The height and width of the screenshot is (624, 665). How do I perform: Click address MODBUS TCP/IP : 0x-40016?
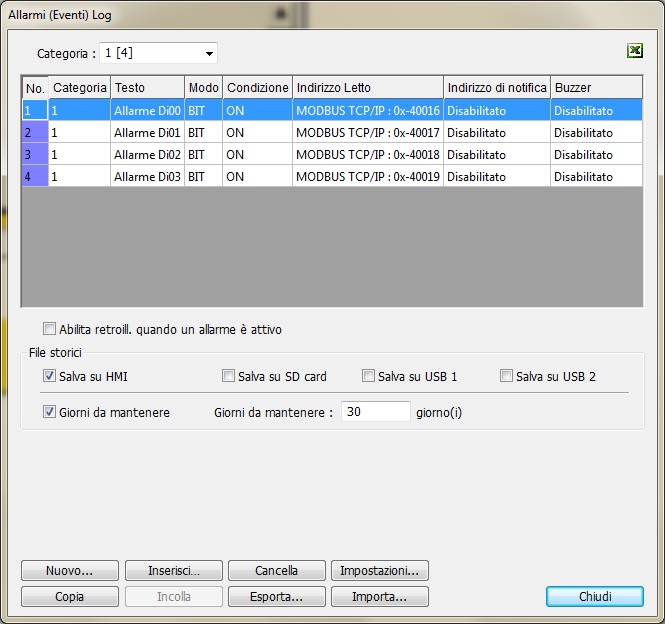[x=368, y=110]
